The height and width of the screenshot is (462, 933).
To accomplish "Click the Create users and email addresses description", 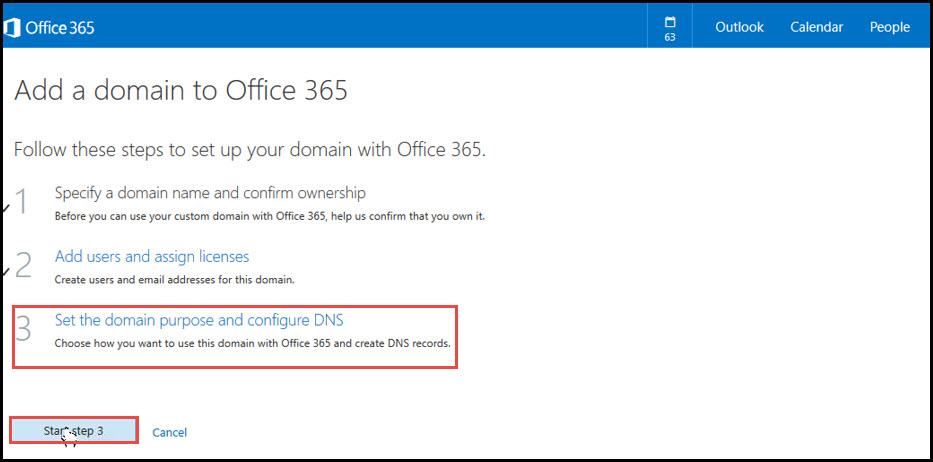I will 174,279.
